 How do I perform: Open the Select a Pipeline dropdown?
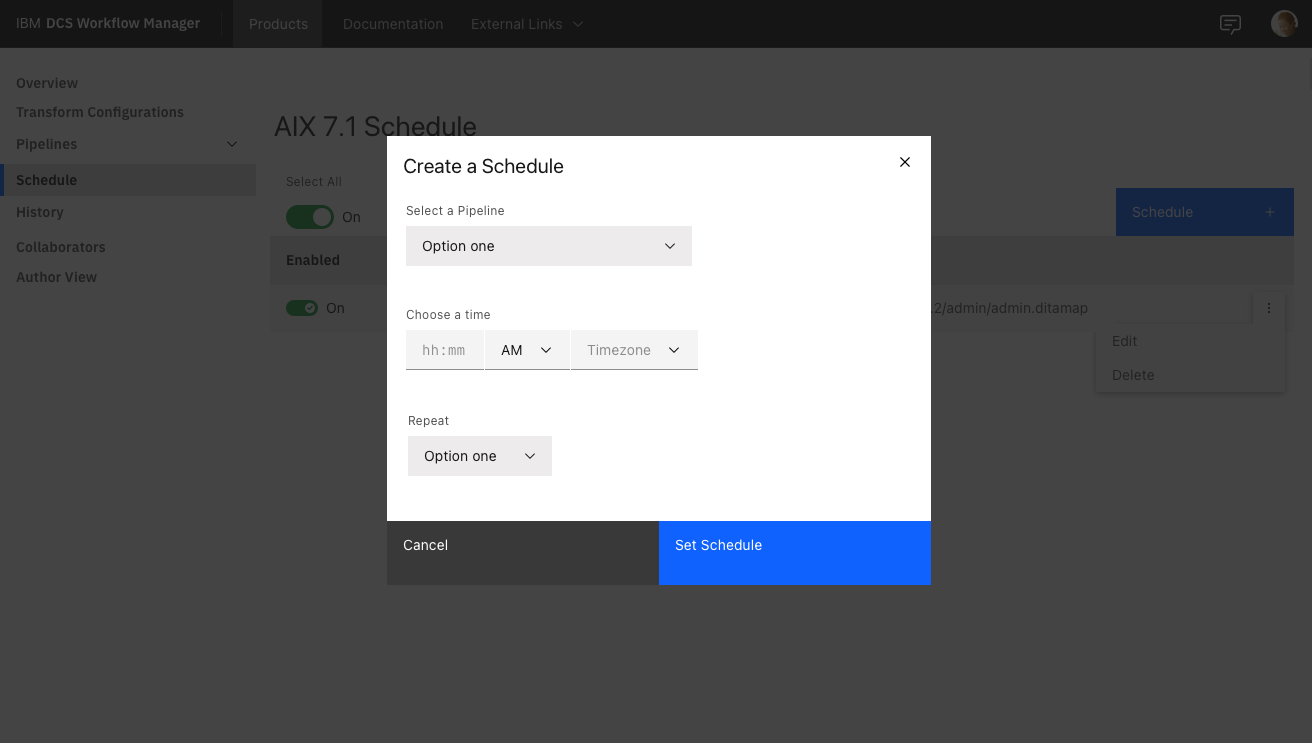[x=549, y=246]
